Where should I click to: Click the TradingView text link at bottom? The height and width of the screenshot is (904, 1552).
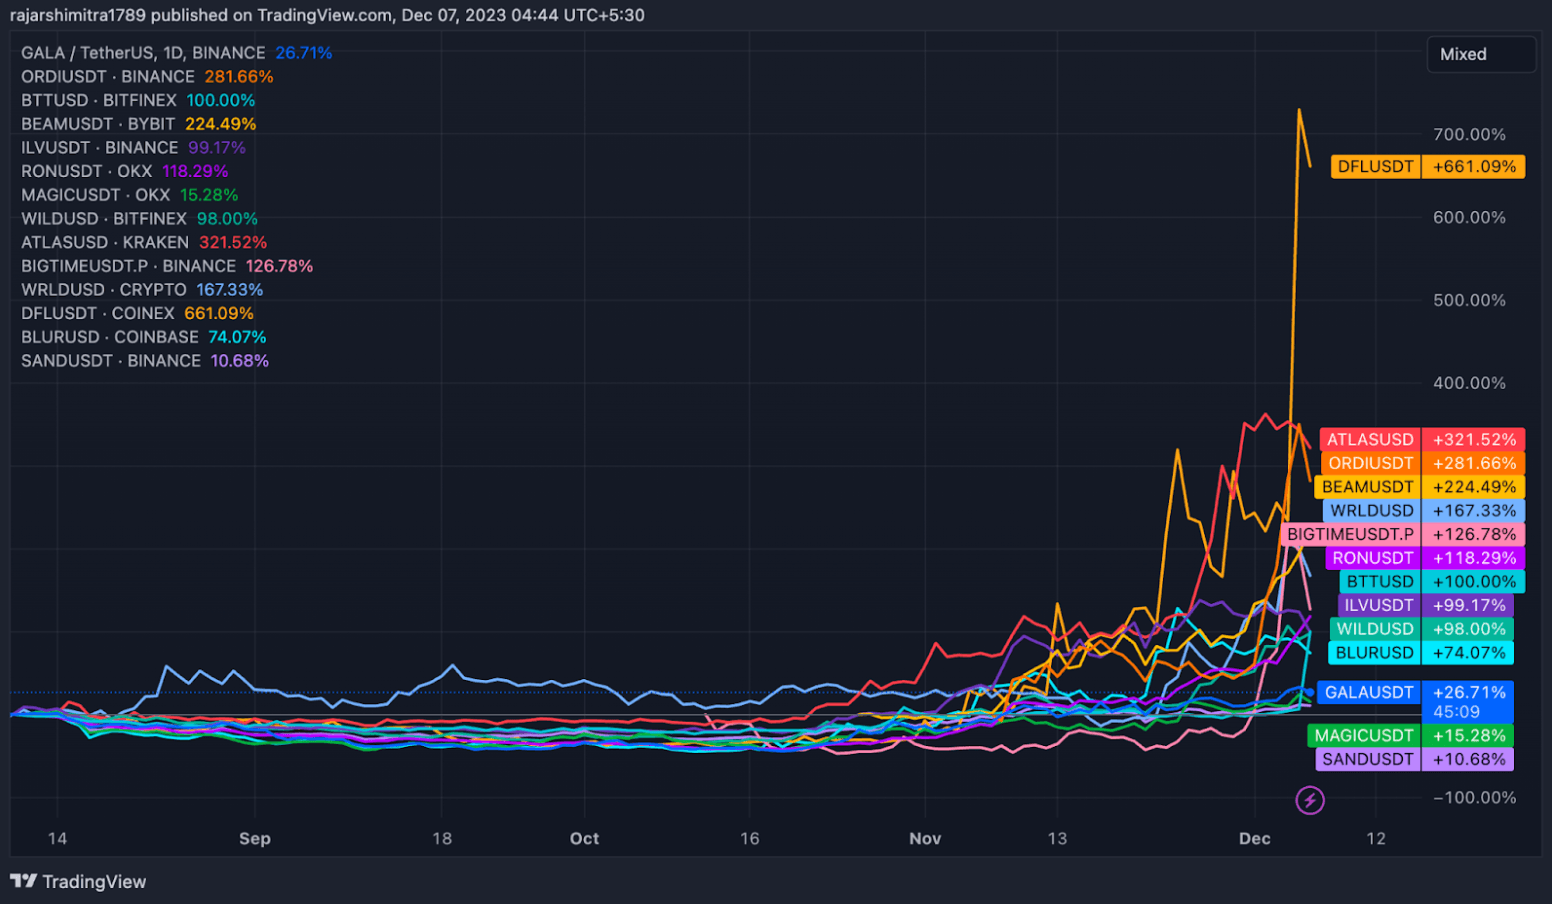[x=94, y=882]
